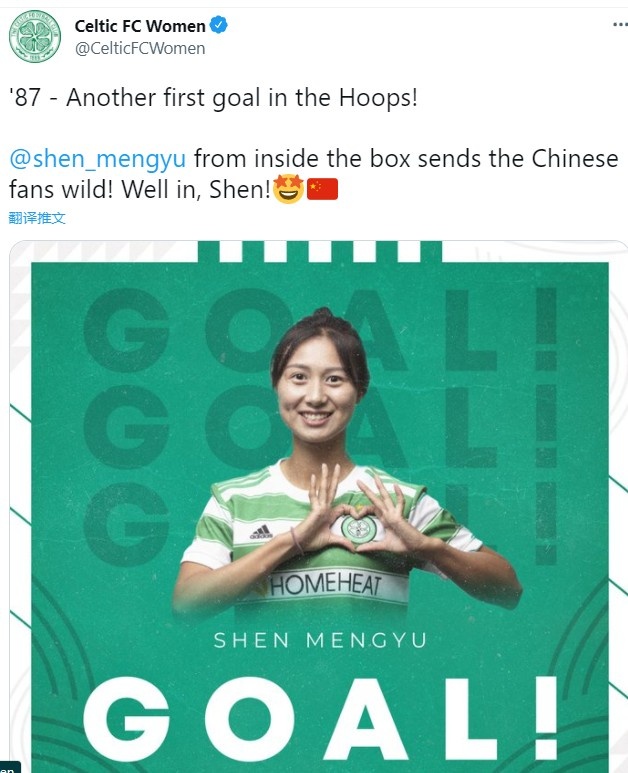
Task: Click the large white GOAL! text
Action: pos(320,719)
